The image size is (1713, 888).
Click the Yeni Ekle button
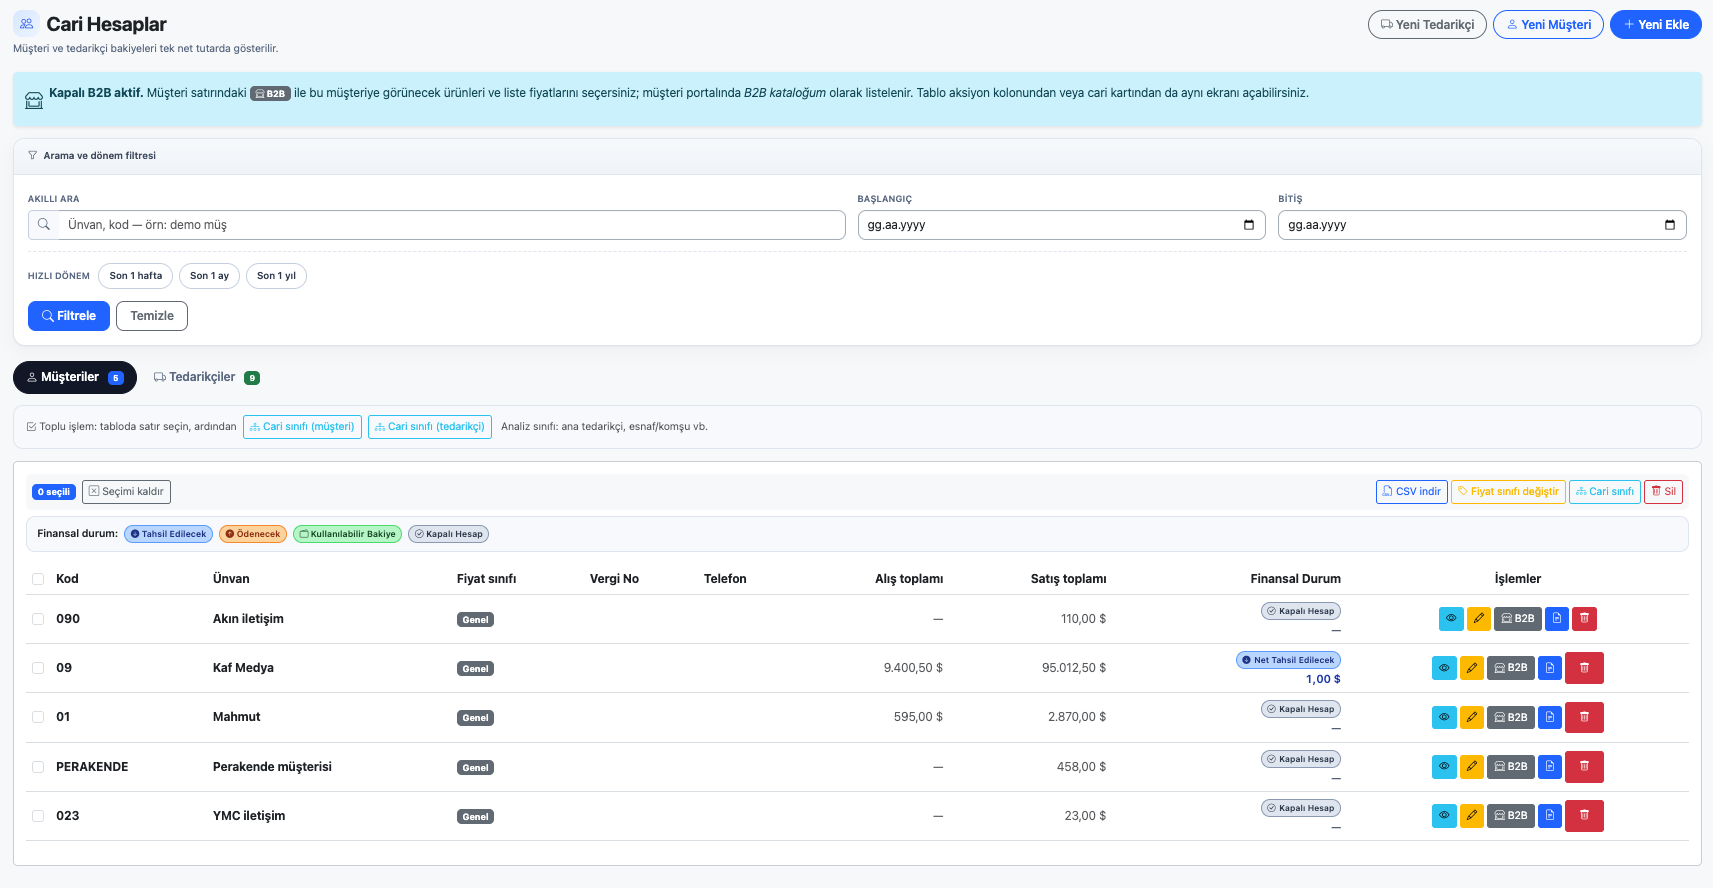click(x=1656, y=25)
